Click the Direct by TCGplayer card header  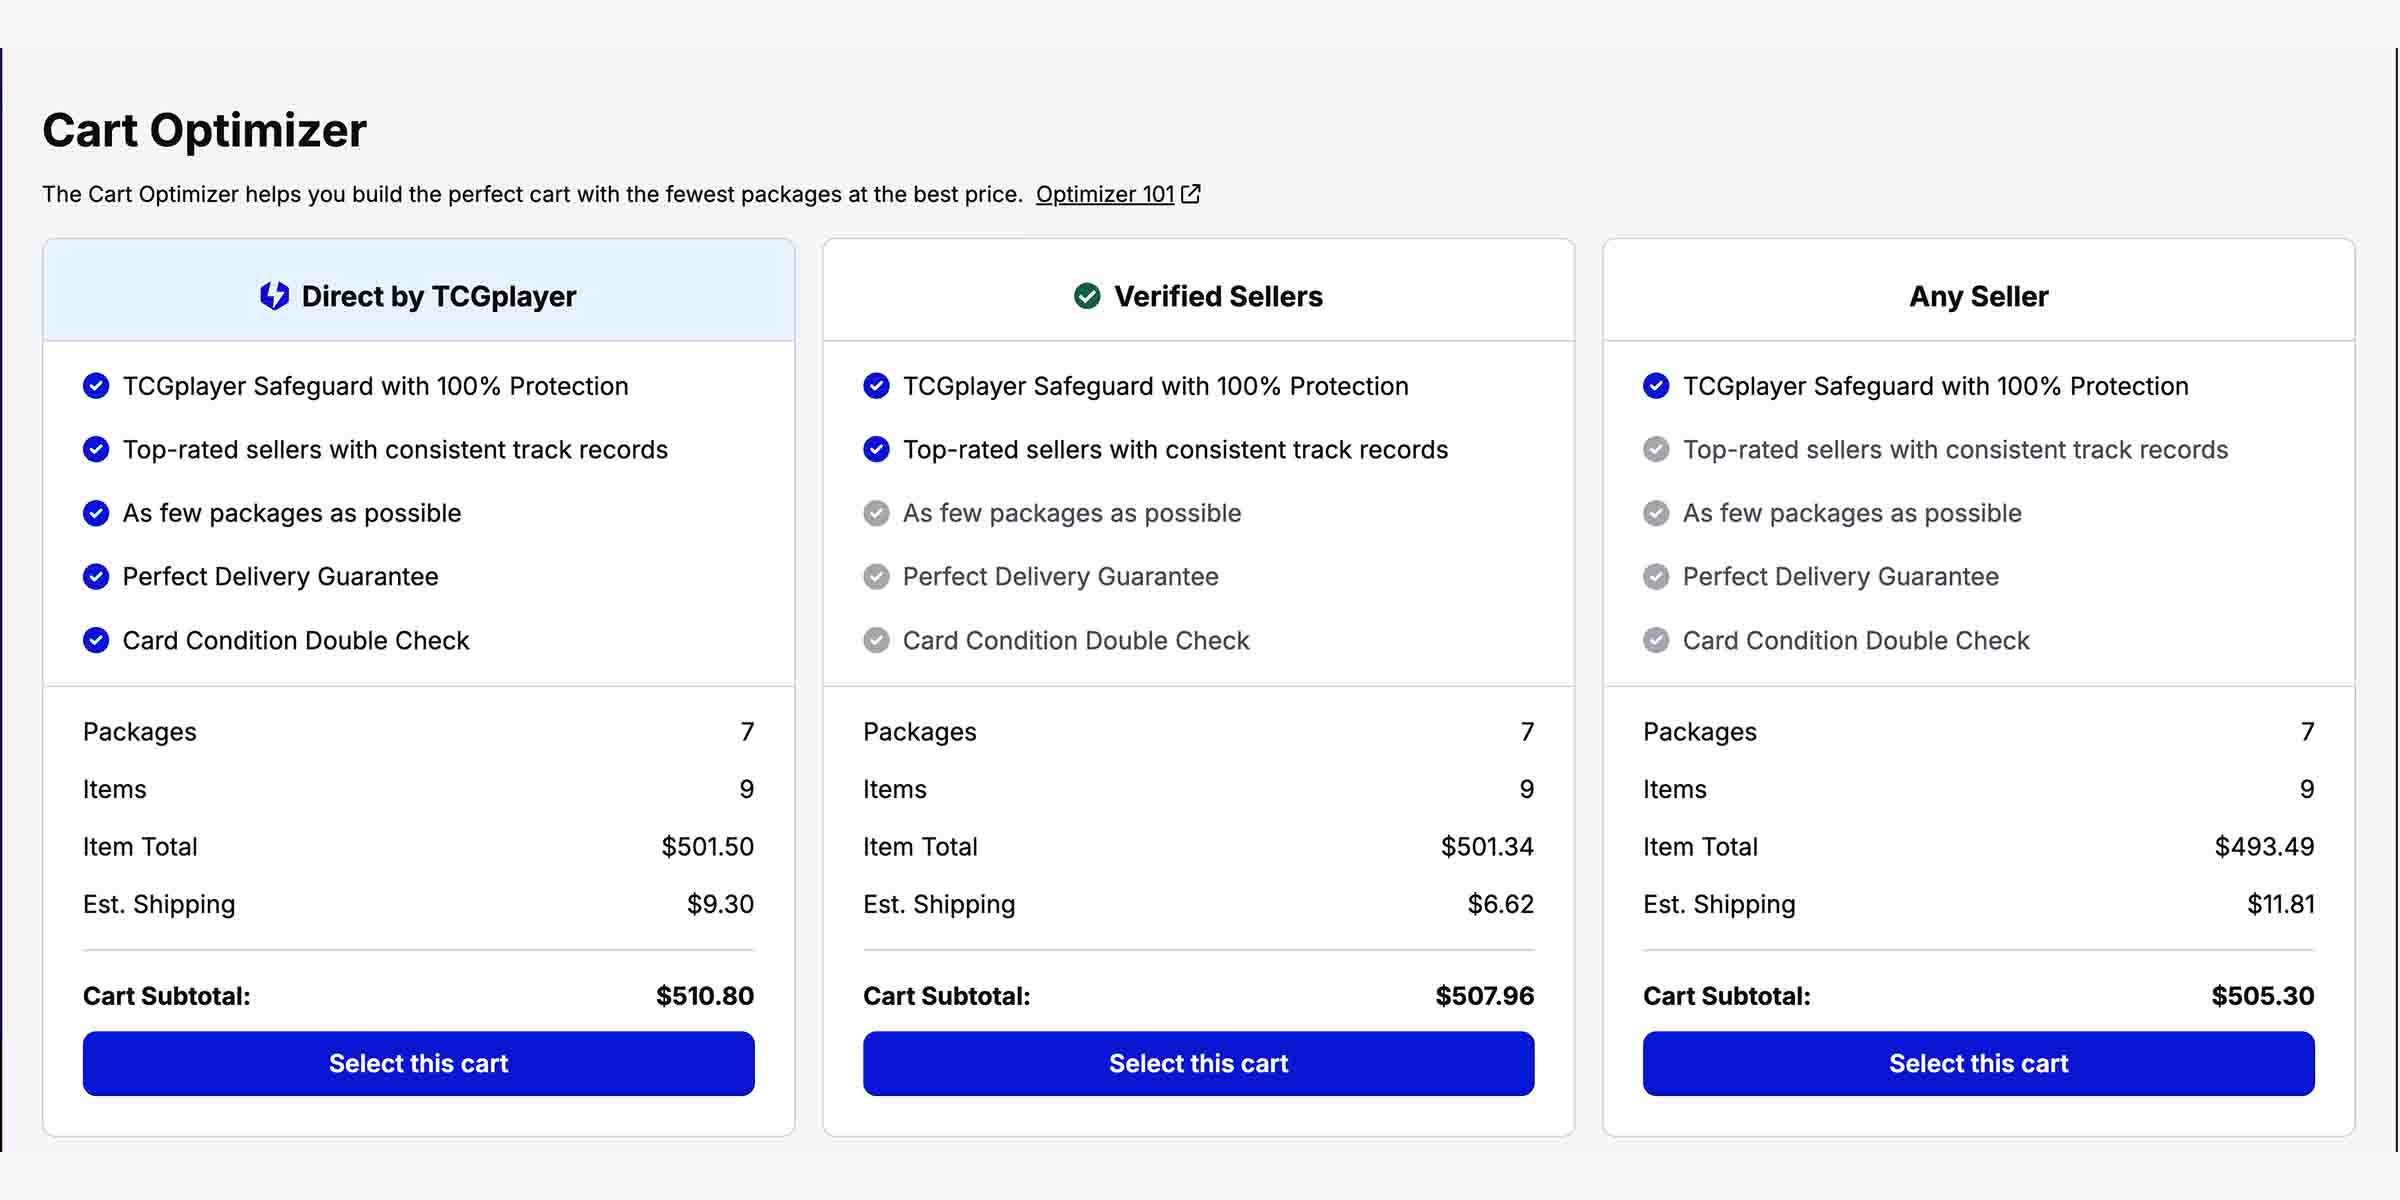[438, 296]
